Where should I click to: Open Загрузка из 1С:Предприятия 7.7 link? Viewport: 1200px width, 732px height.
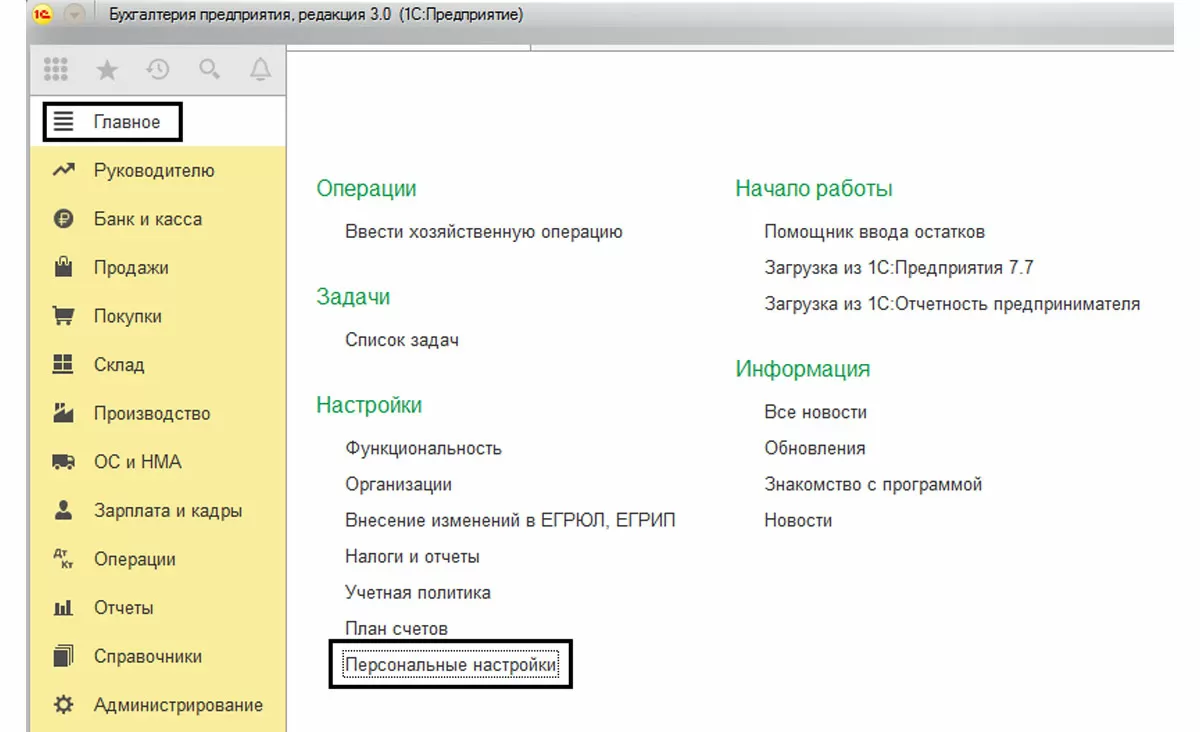click(x=899, y=268)
